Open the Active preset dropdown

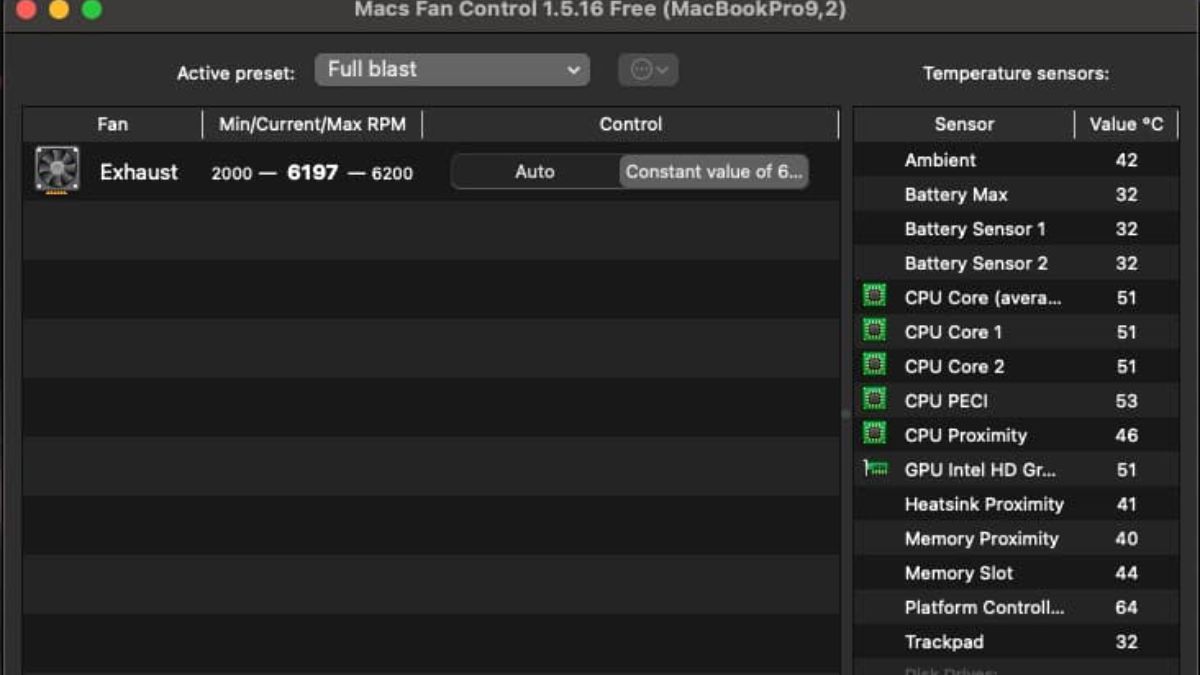pos(452,70)
